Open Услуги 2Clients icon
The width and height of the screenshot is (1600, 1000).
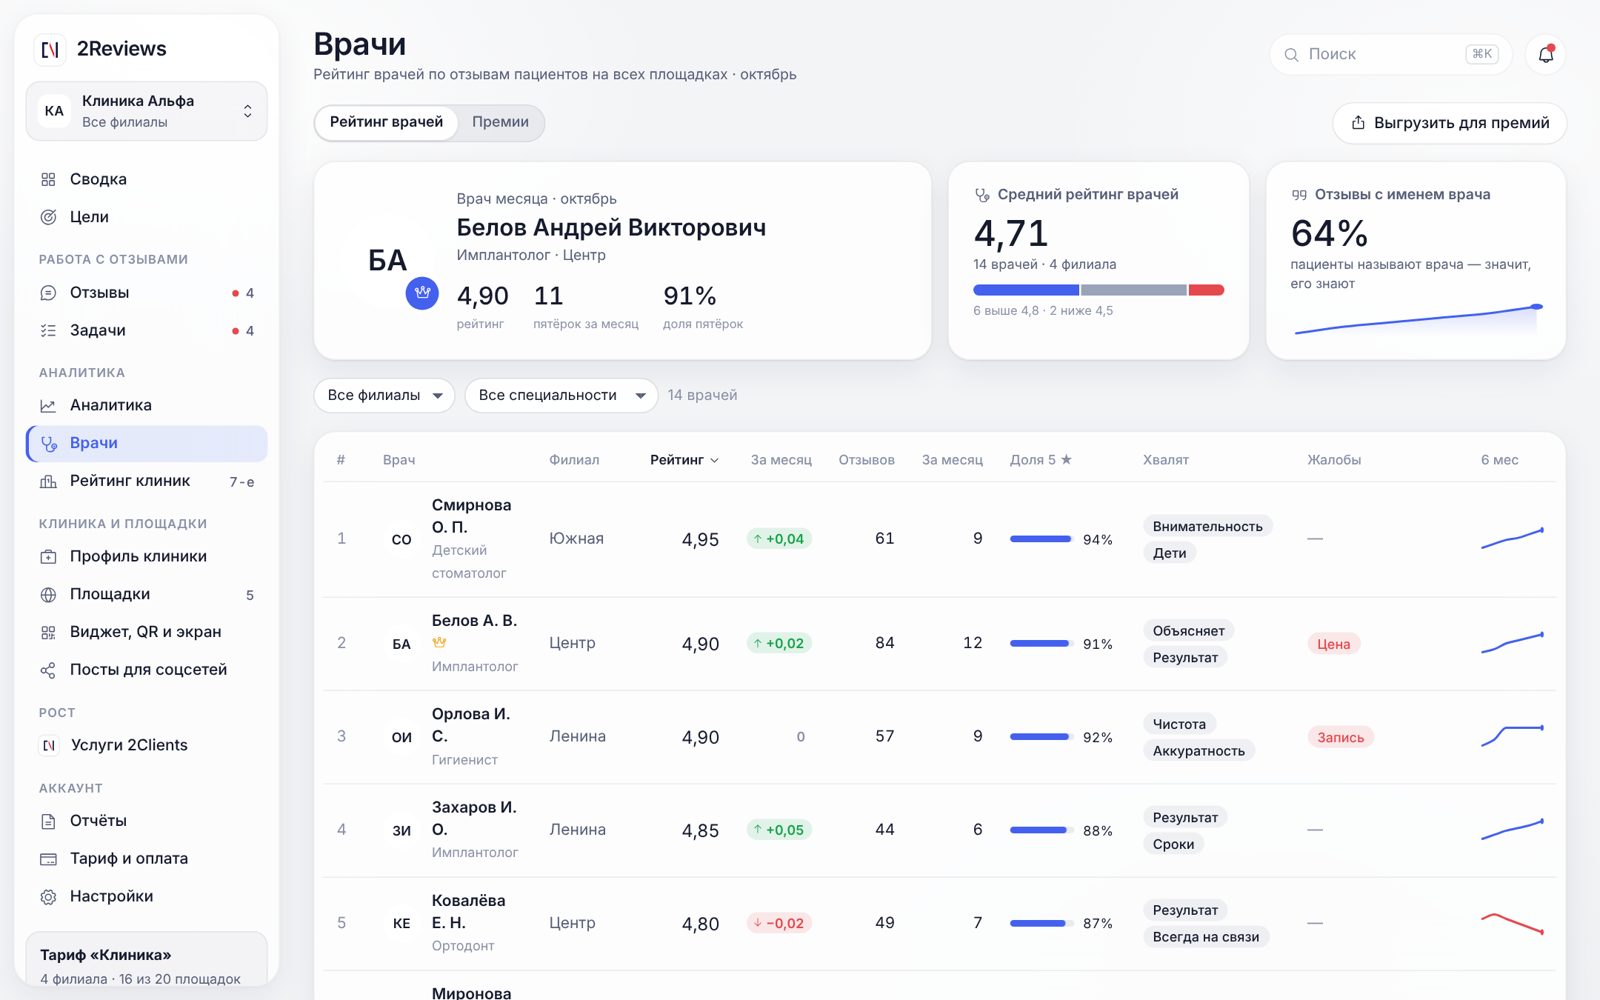click(49, 746)
